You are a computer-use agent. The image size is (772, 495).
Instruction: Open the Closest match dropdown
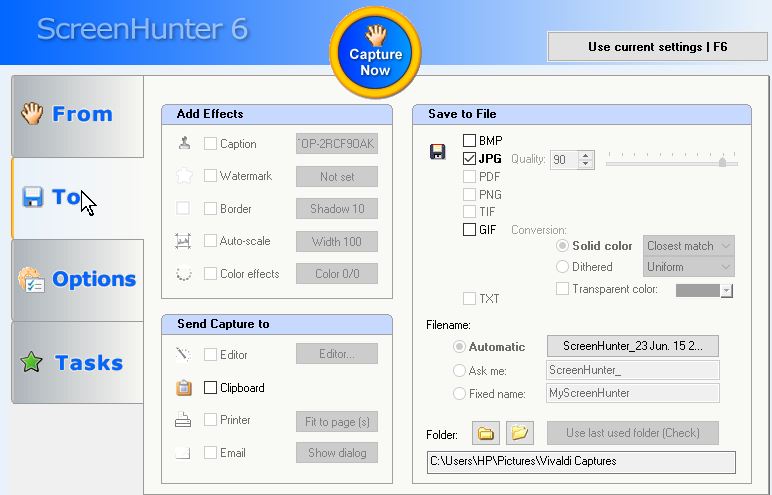(x=688, y=246)
